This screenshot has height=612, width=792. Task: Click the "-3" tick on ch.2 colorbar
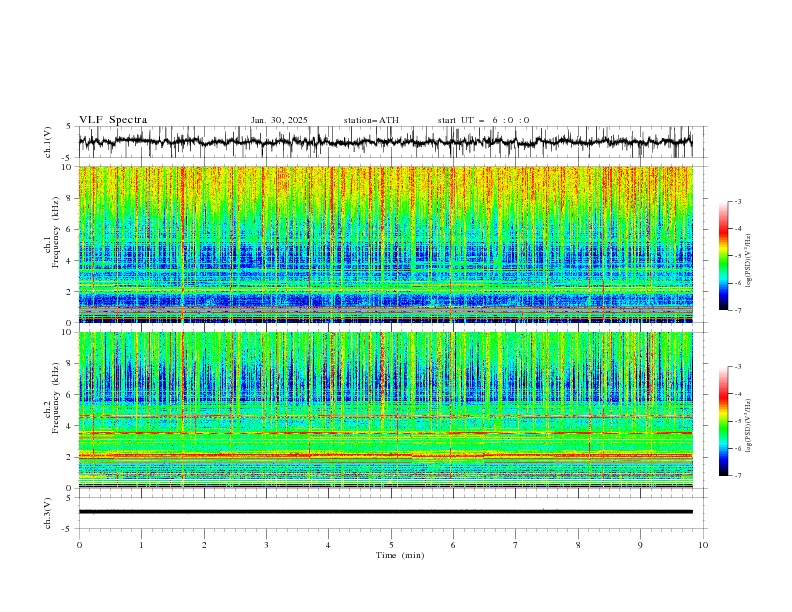[738, 367]
